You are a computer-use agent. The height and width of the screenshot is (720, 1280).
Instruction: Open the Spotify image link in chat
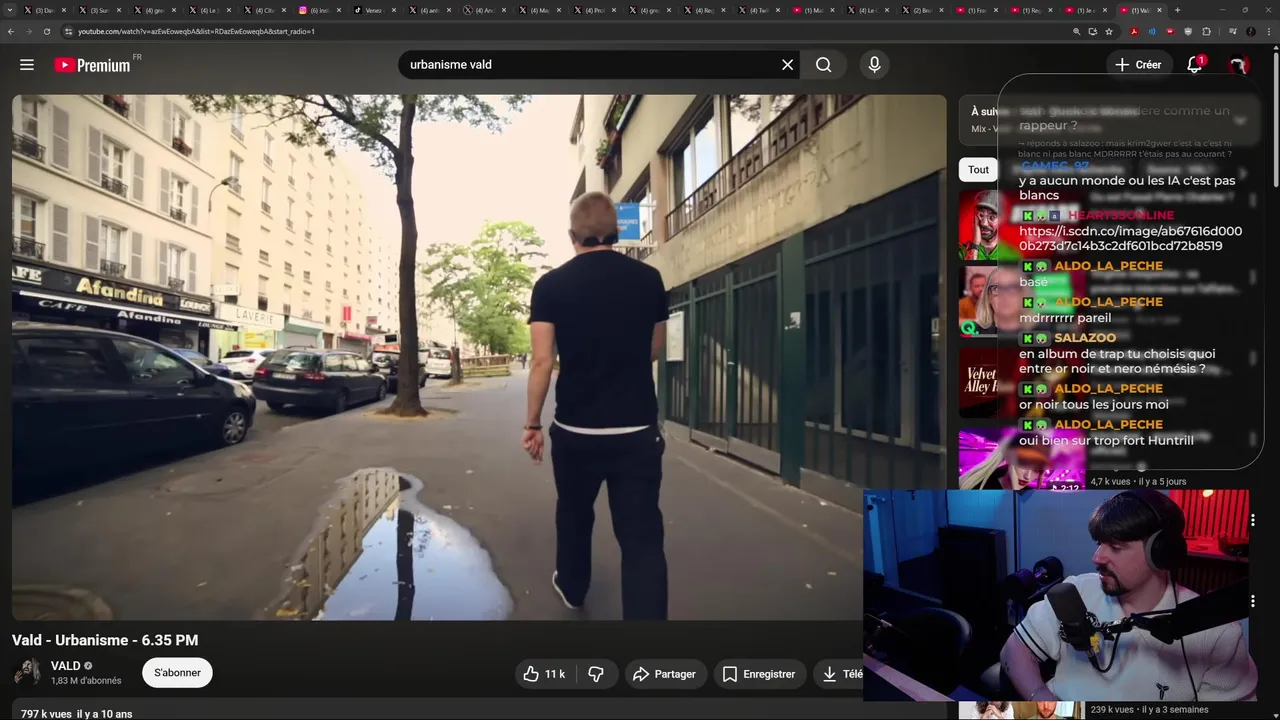click(1130, 238)
